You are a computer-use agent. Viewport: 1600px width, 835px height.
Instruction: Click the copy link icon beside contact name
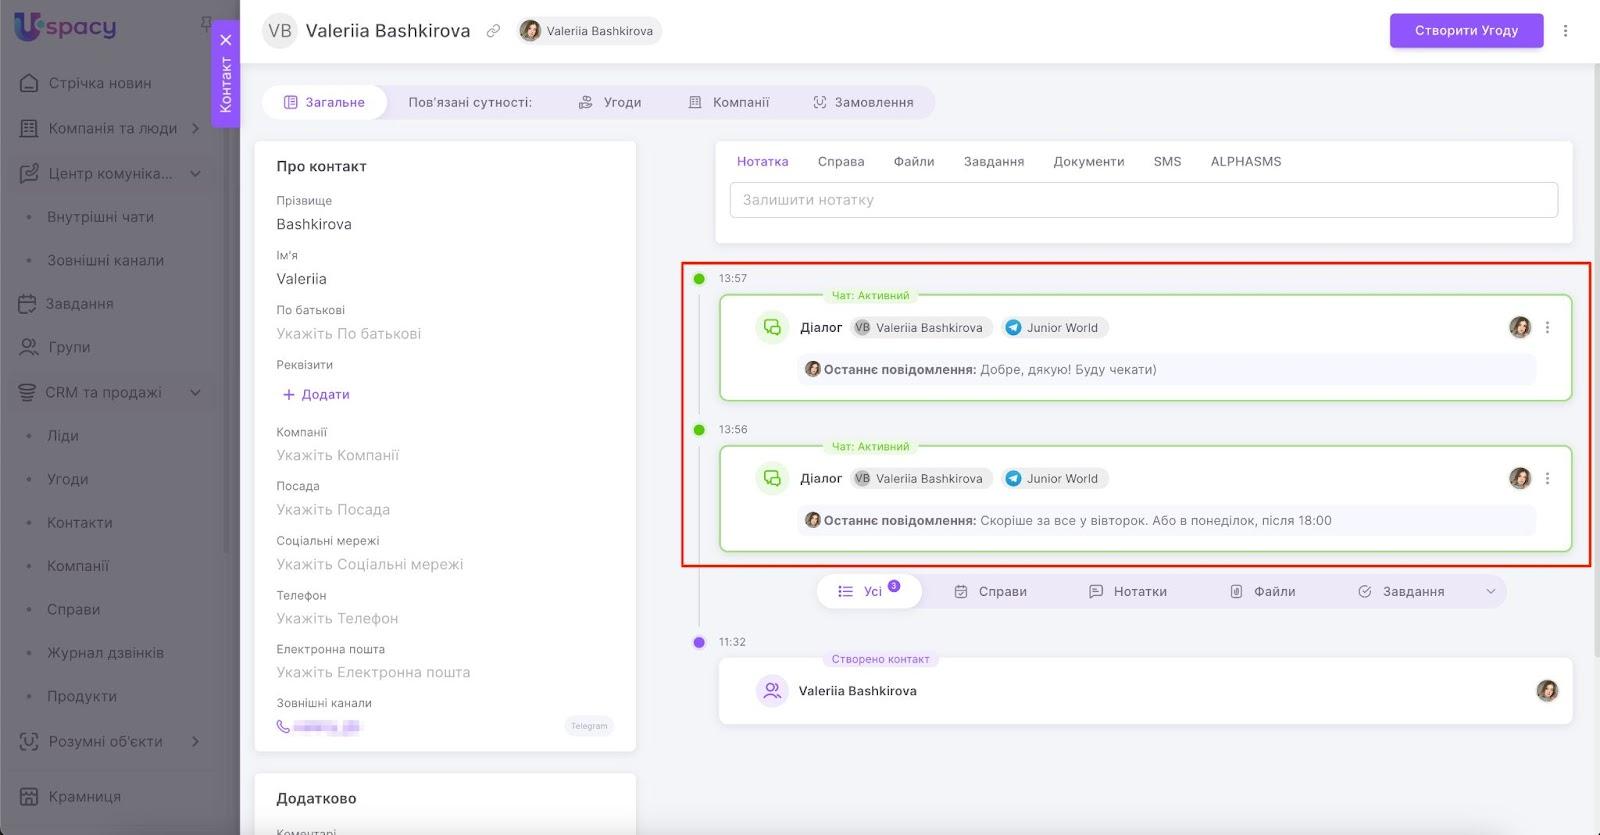[x=493, y=31]
